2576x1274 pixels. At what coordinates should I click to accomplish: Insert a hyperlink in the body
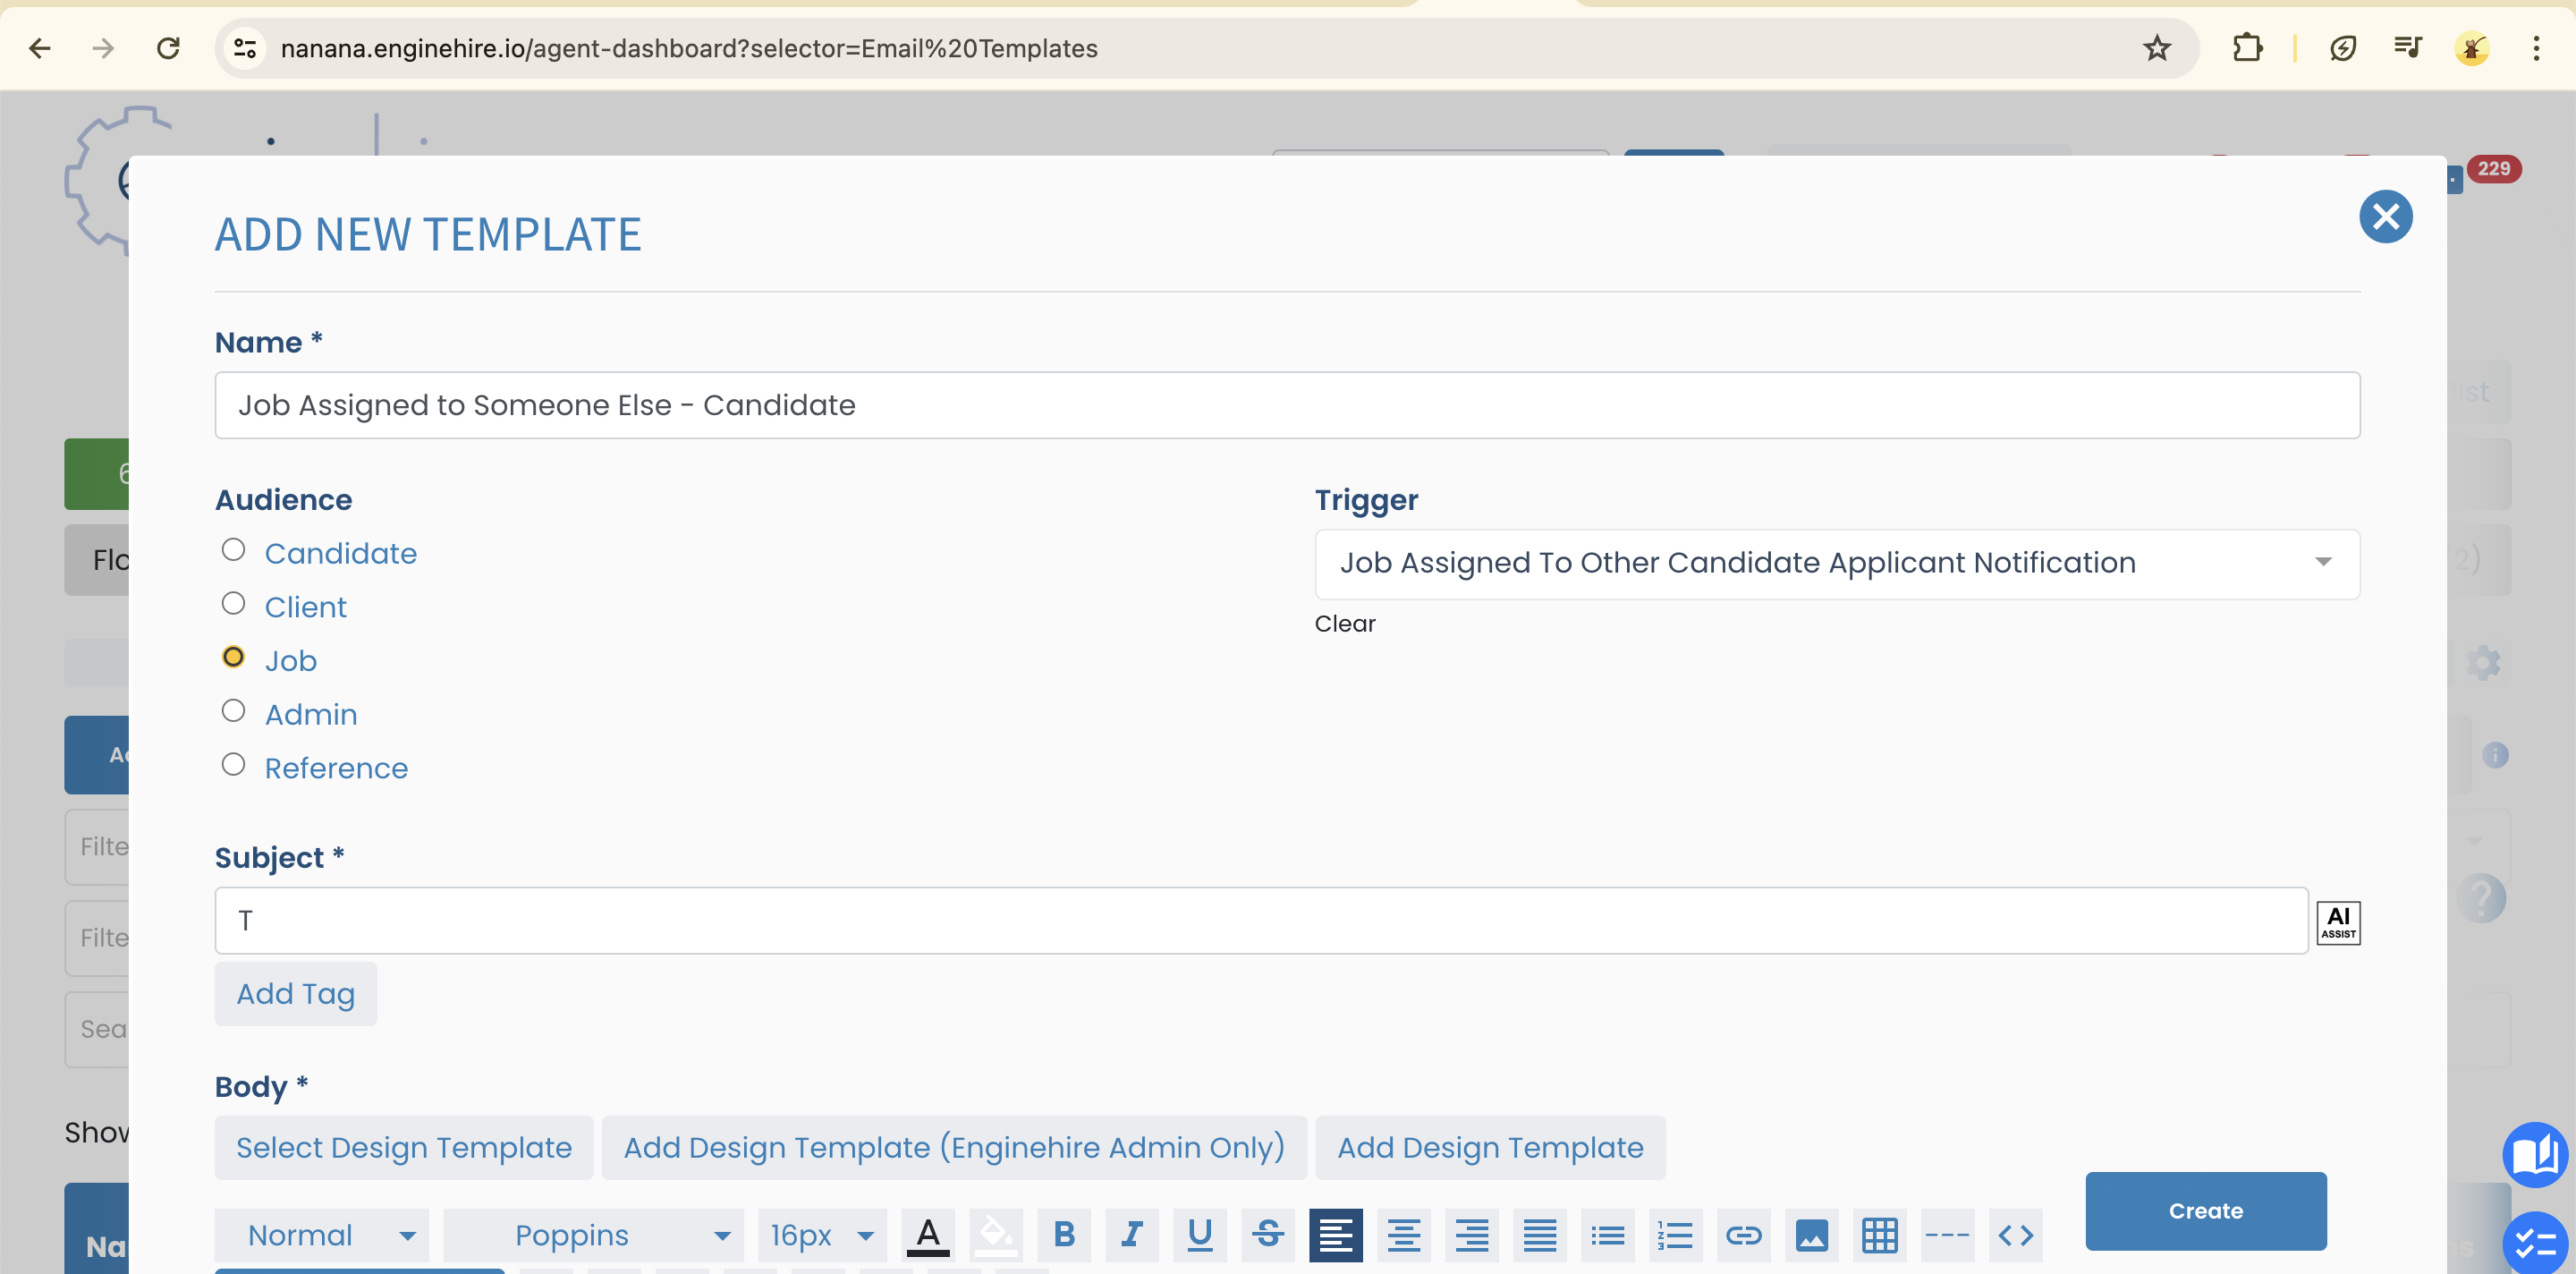[1744, 1235]
